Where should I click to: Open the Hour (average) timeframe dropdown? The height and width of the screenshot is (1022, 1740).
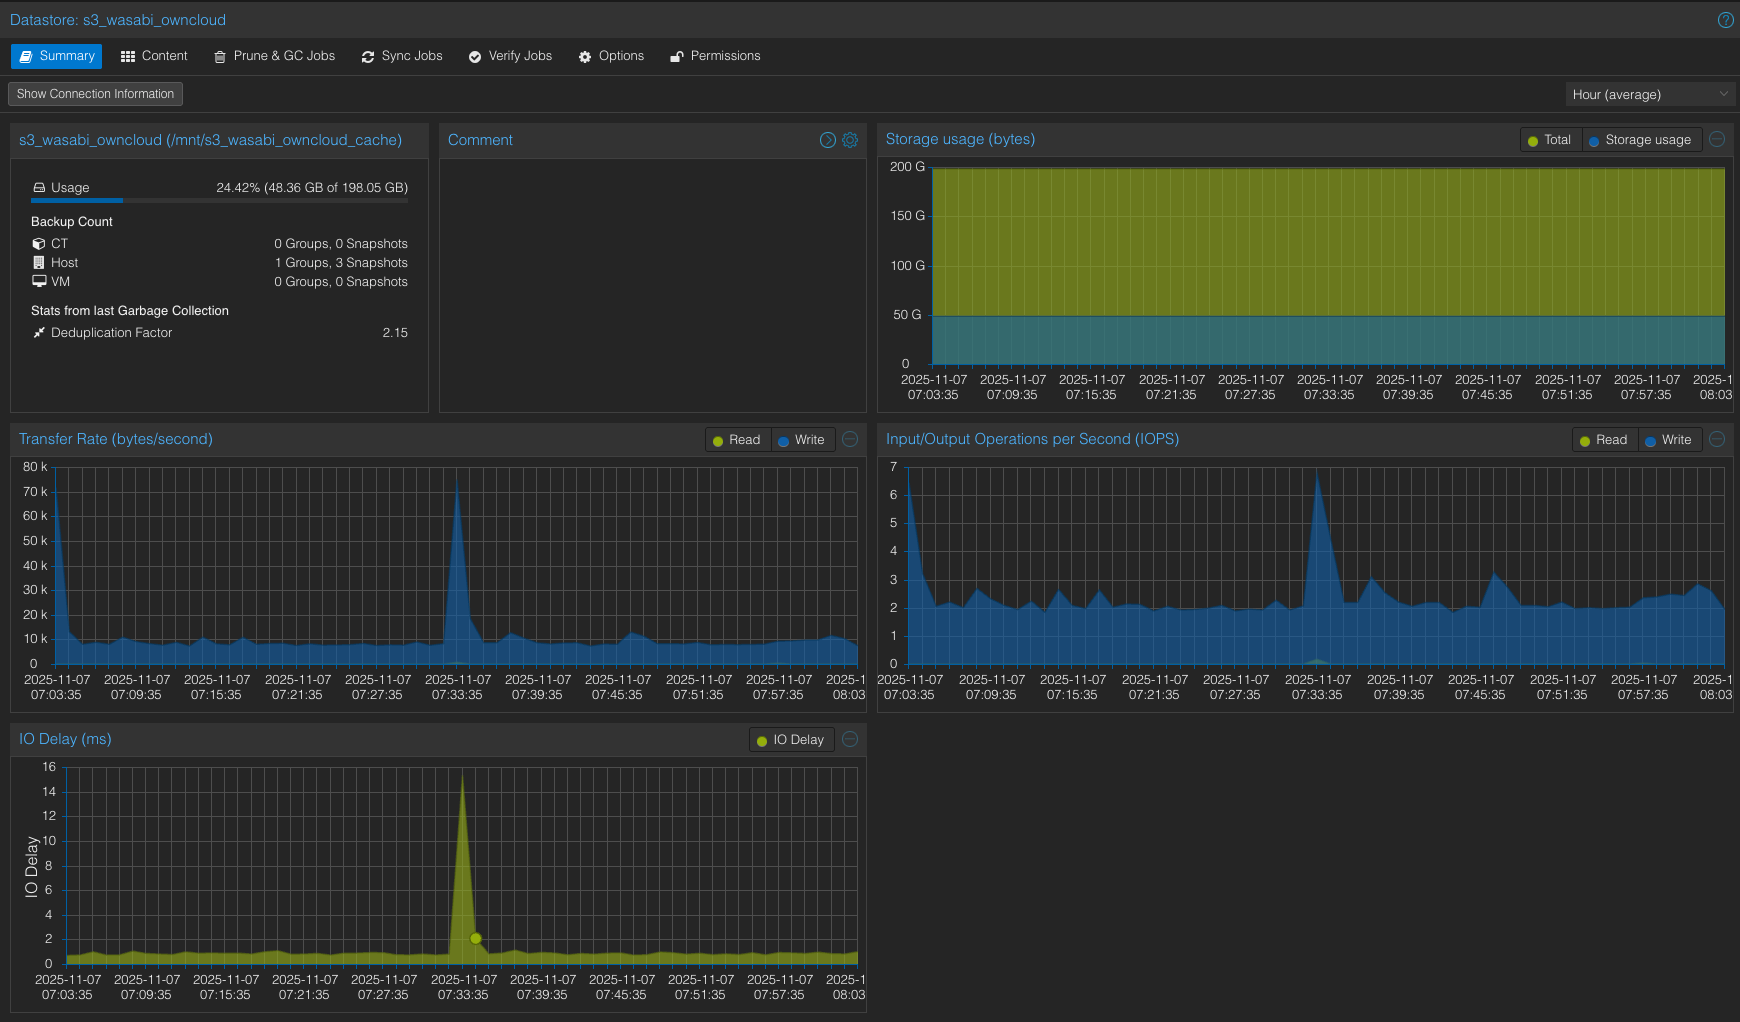click(1649, 94)
